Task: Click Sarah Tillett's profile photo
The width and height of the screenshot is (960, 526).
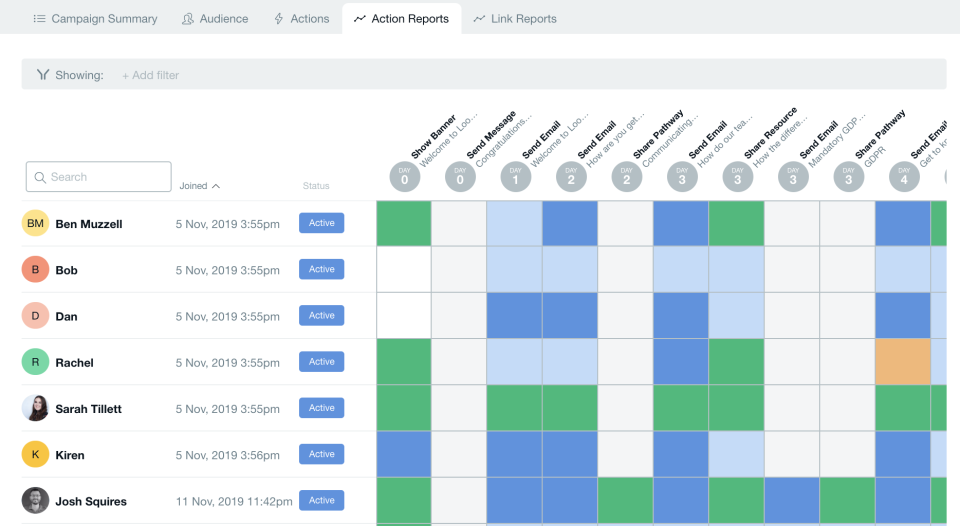Action: coord(35,408)
